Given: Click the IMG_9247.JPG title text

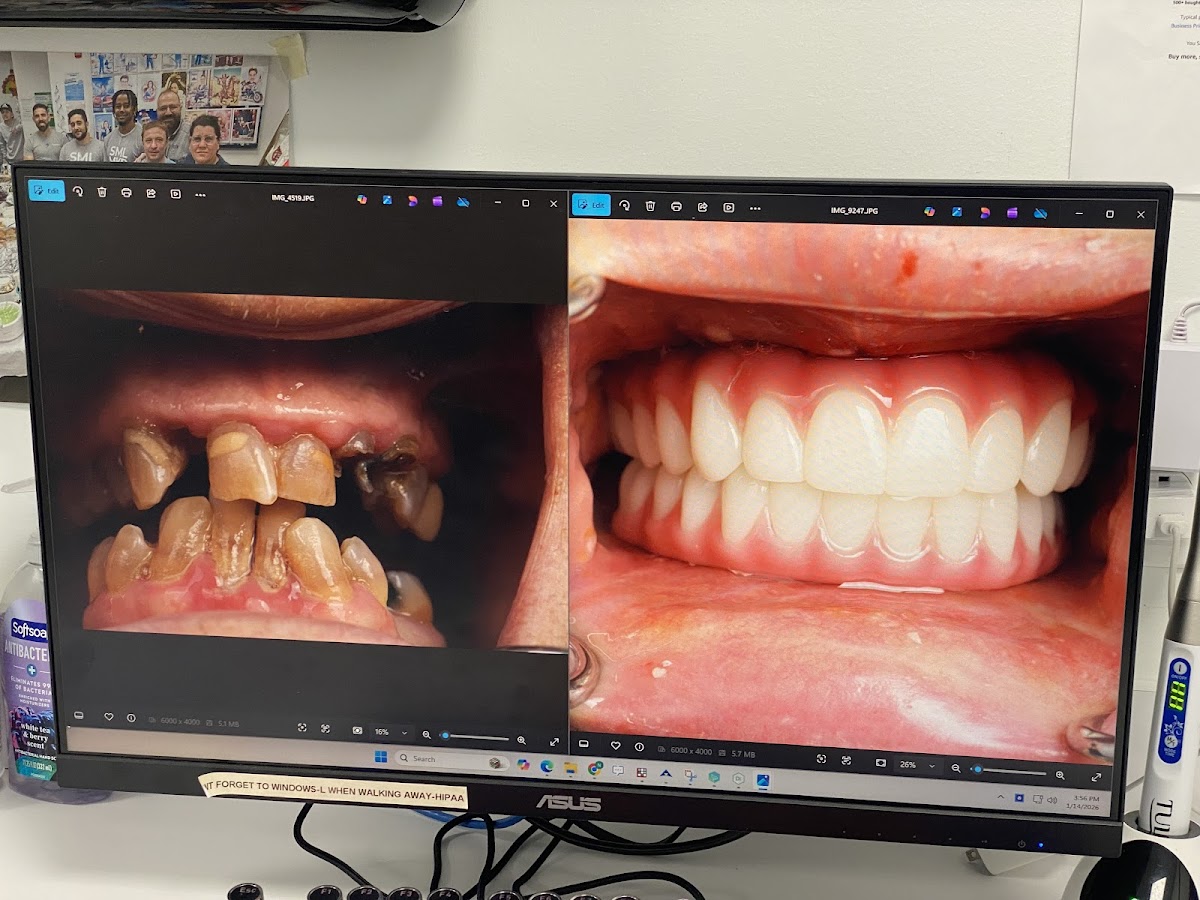Looking at the screenshot, I should tap(855, 211).
